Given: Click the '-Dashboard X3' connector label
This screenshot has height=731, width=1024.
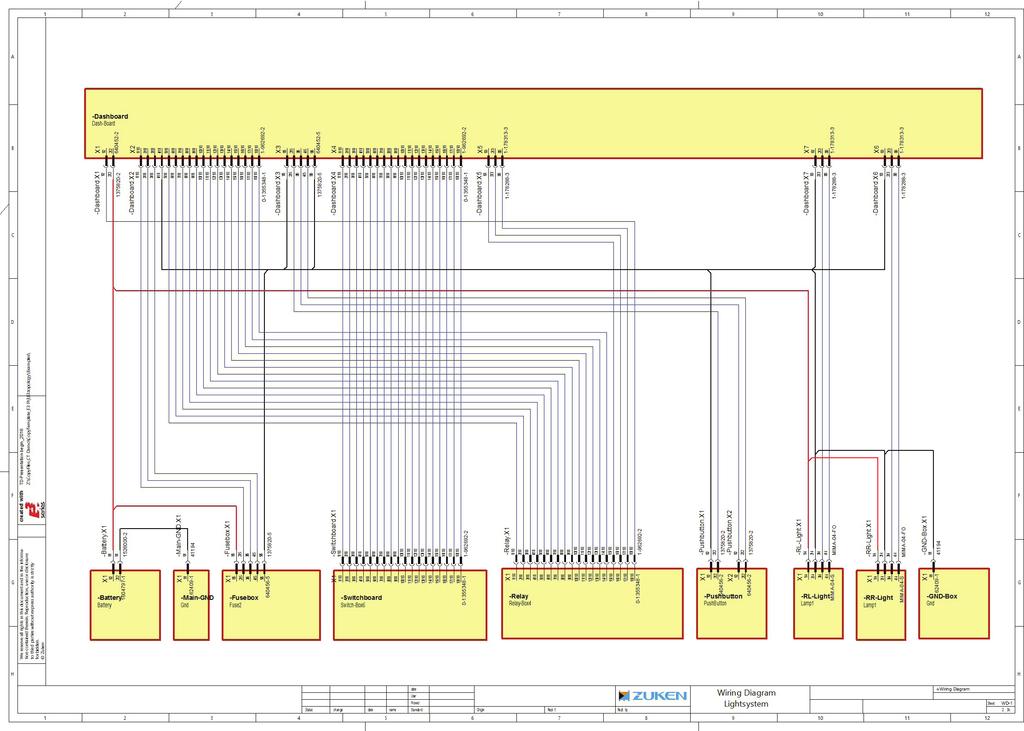Looking at the screenshot, I should 278,193.
